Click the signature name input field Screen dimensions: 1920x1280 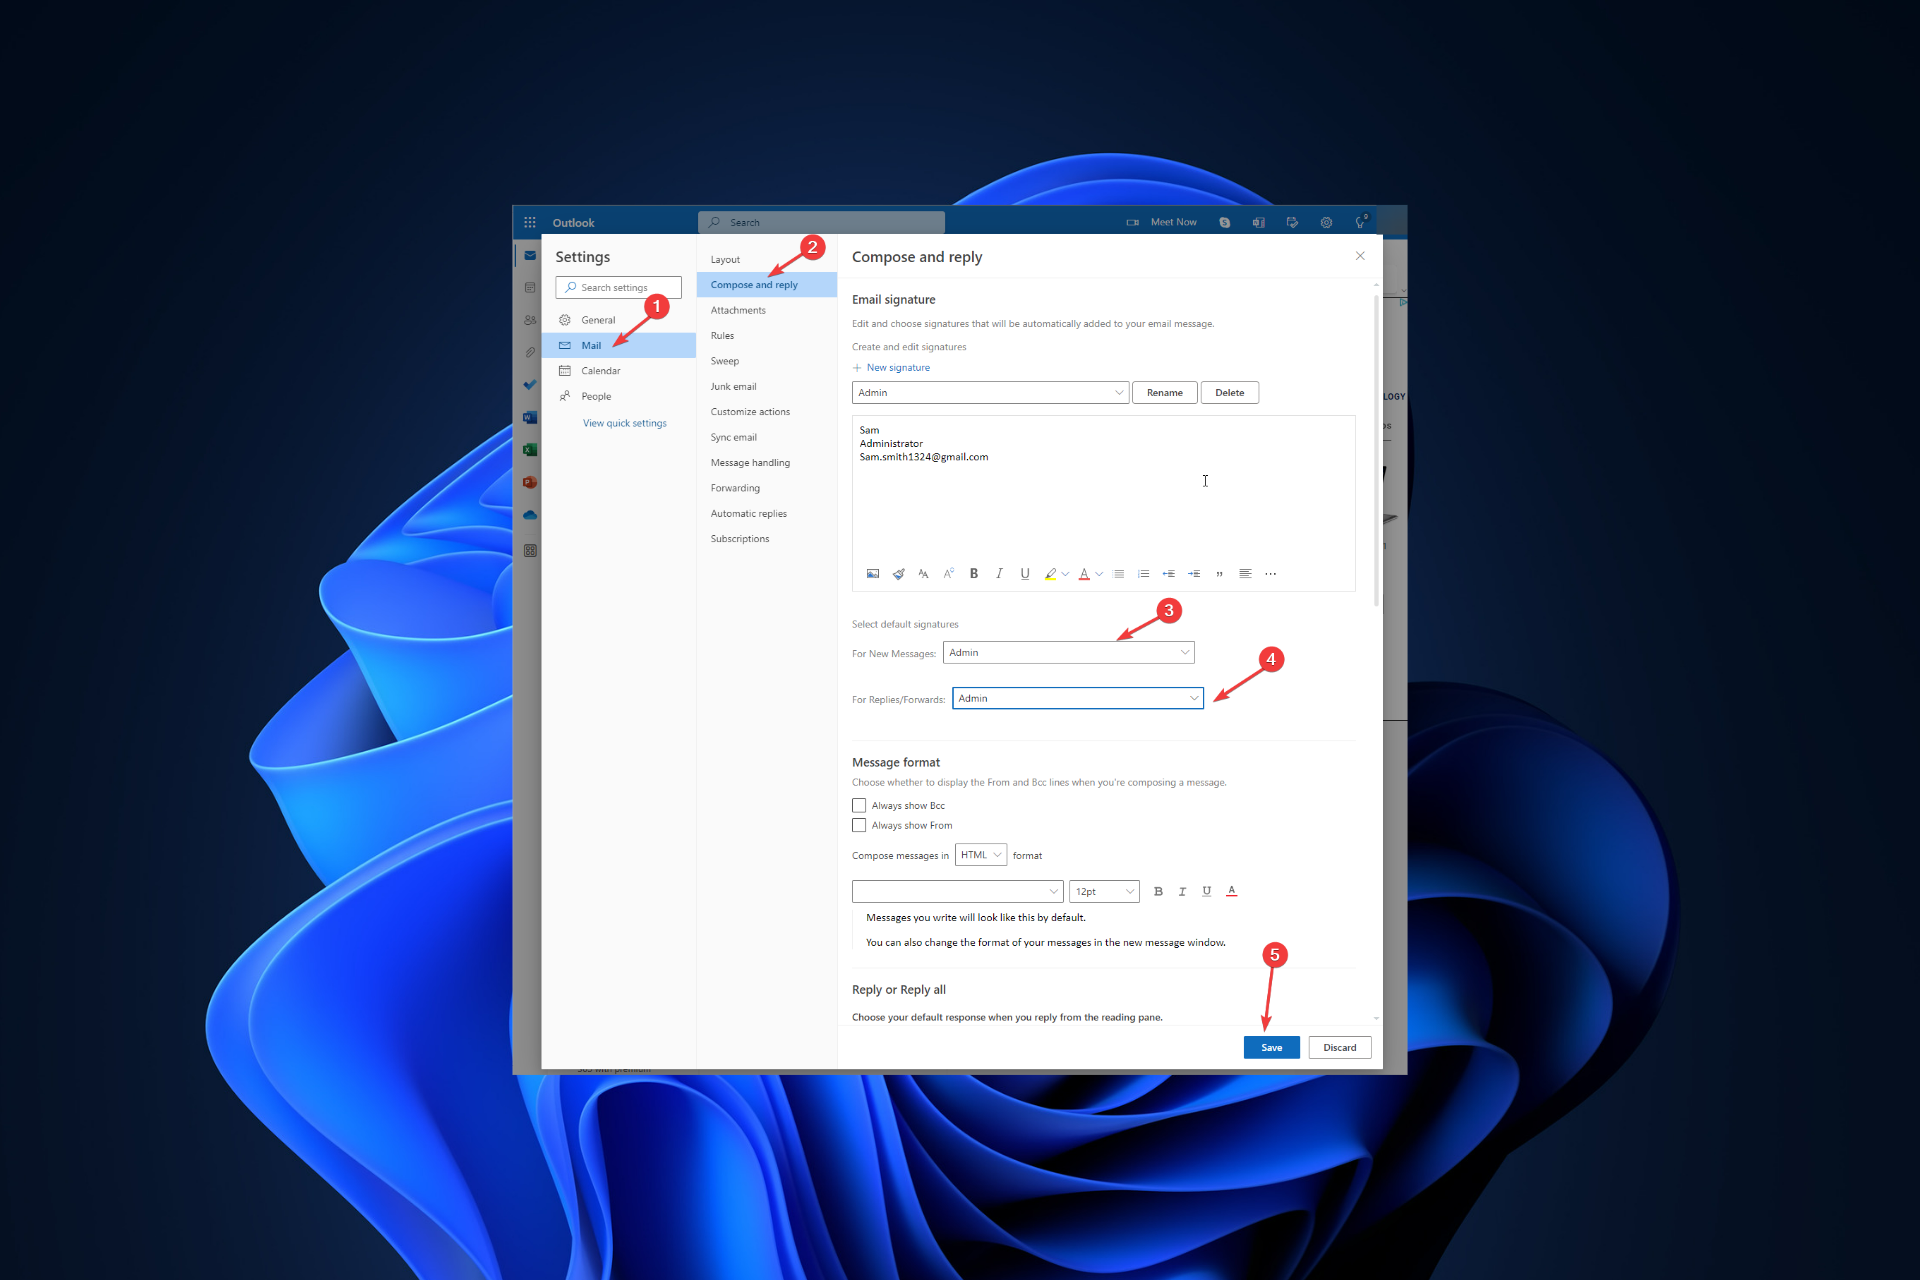[x=987, y=390]
